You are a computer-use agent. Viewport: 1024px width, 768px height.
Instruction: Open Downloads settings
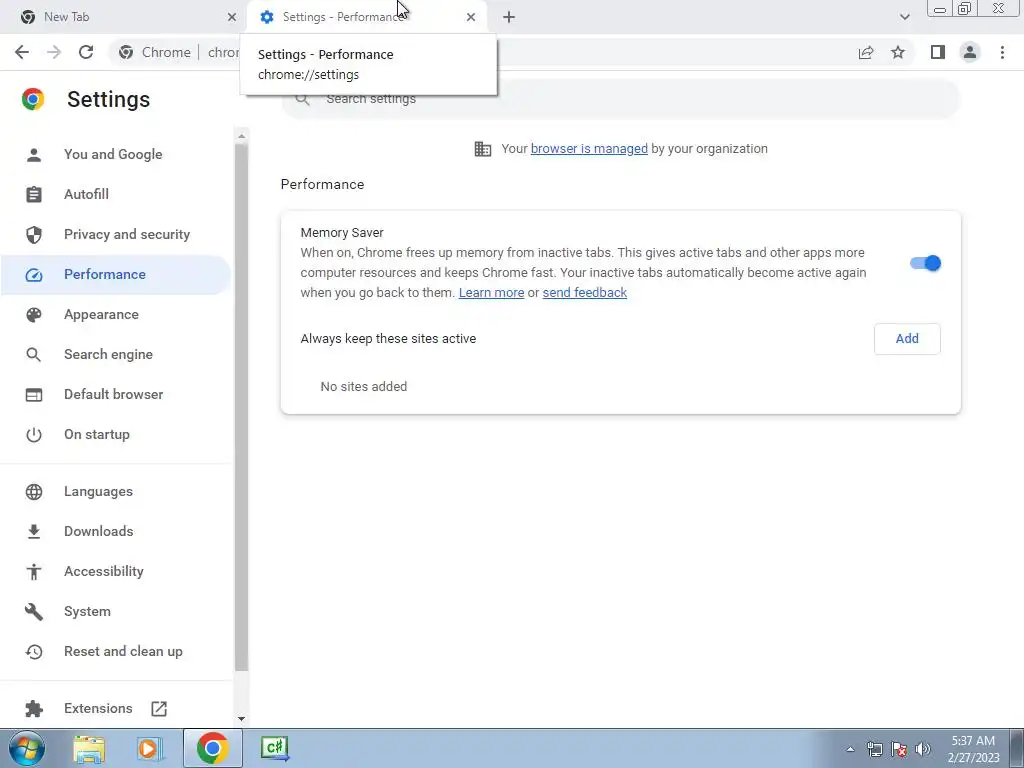tap(99, 532)
